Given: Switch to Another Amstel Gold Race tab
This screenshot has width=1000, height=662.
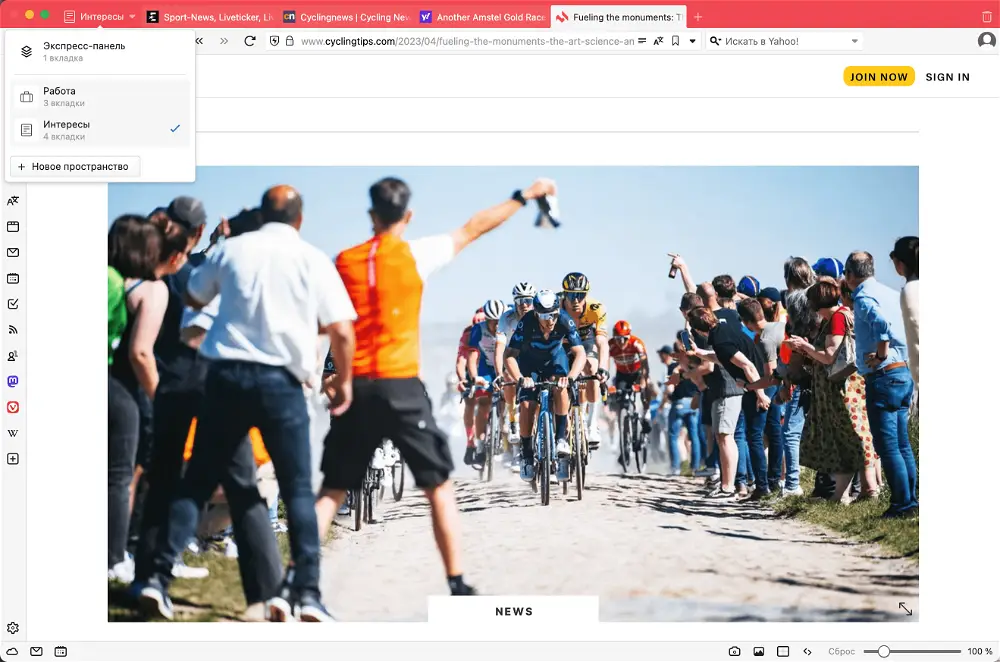Looking at the screenshot, I should (x=483, y=17).
